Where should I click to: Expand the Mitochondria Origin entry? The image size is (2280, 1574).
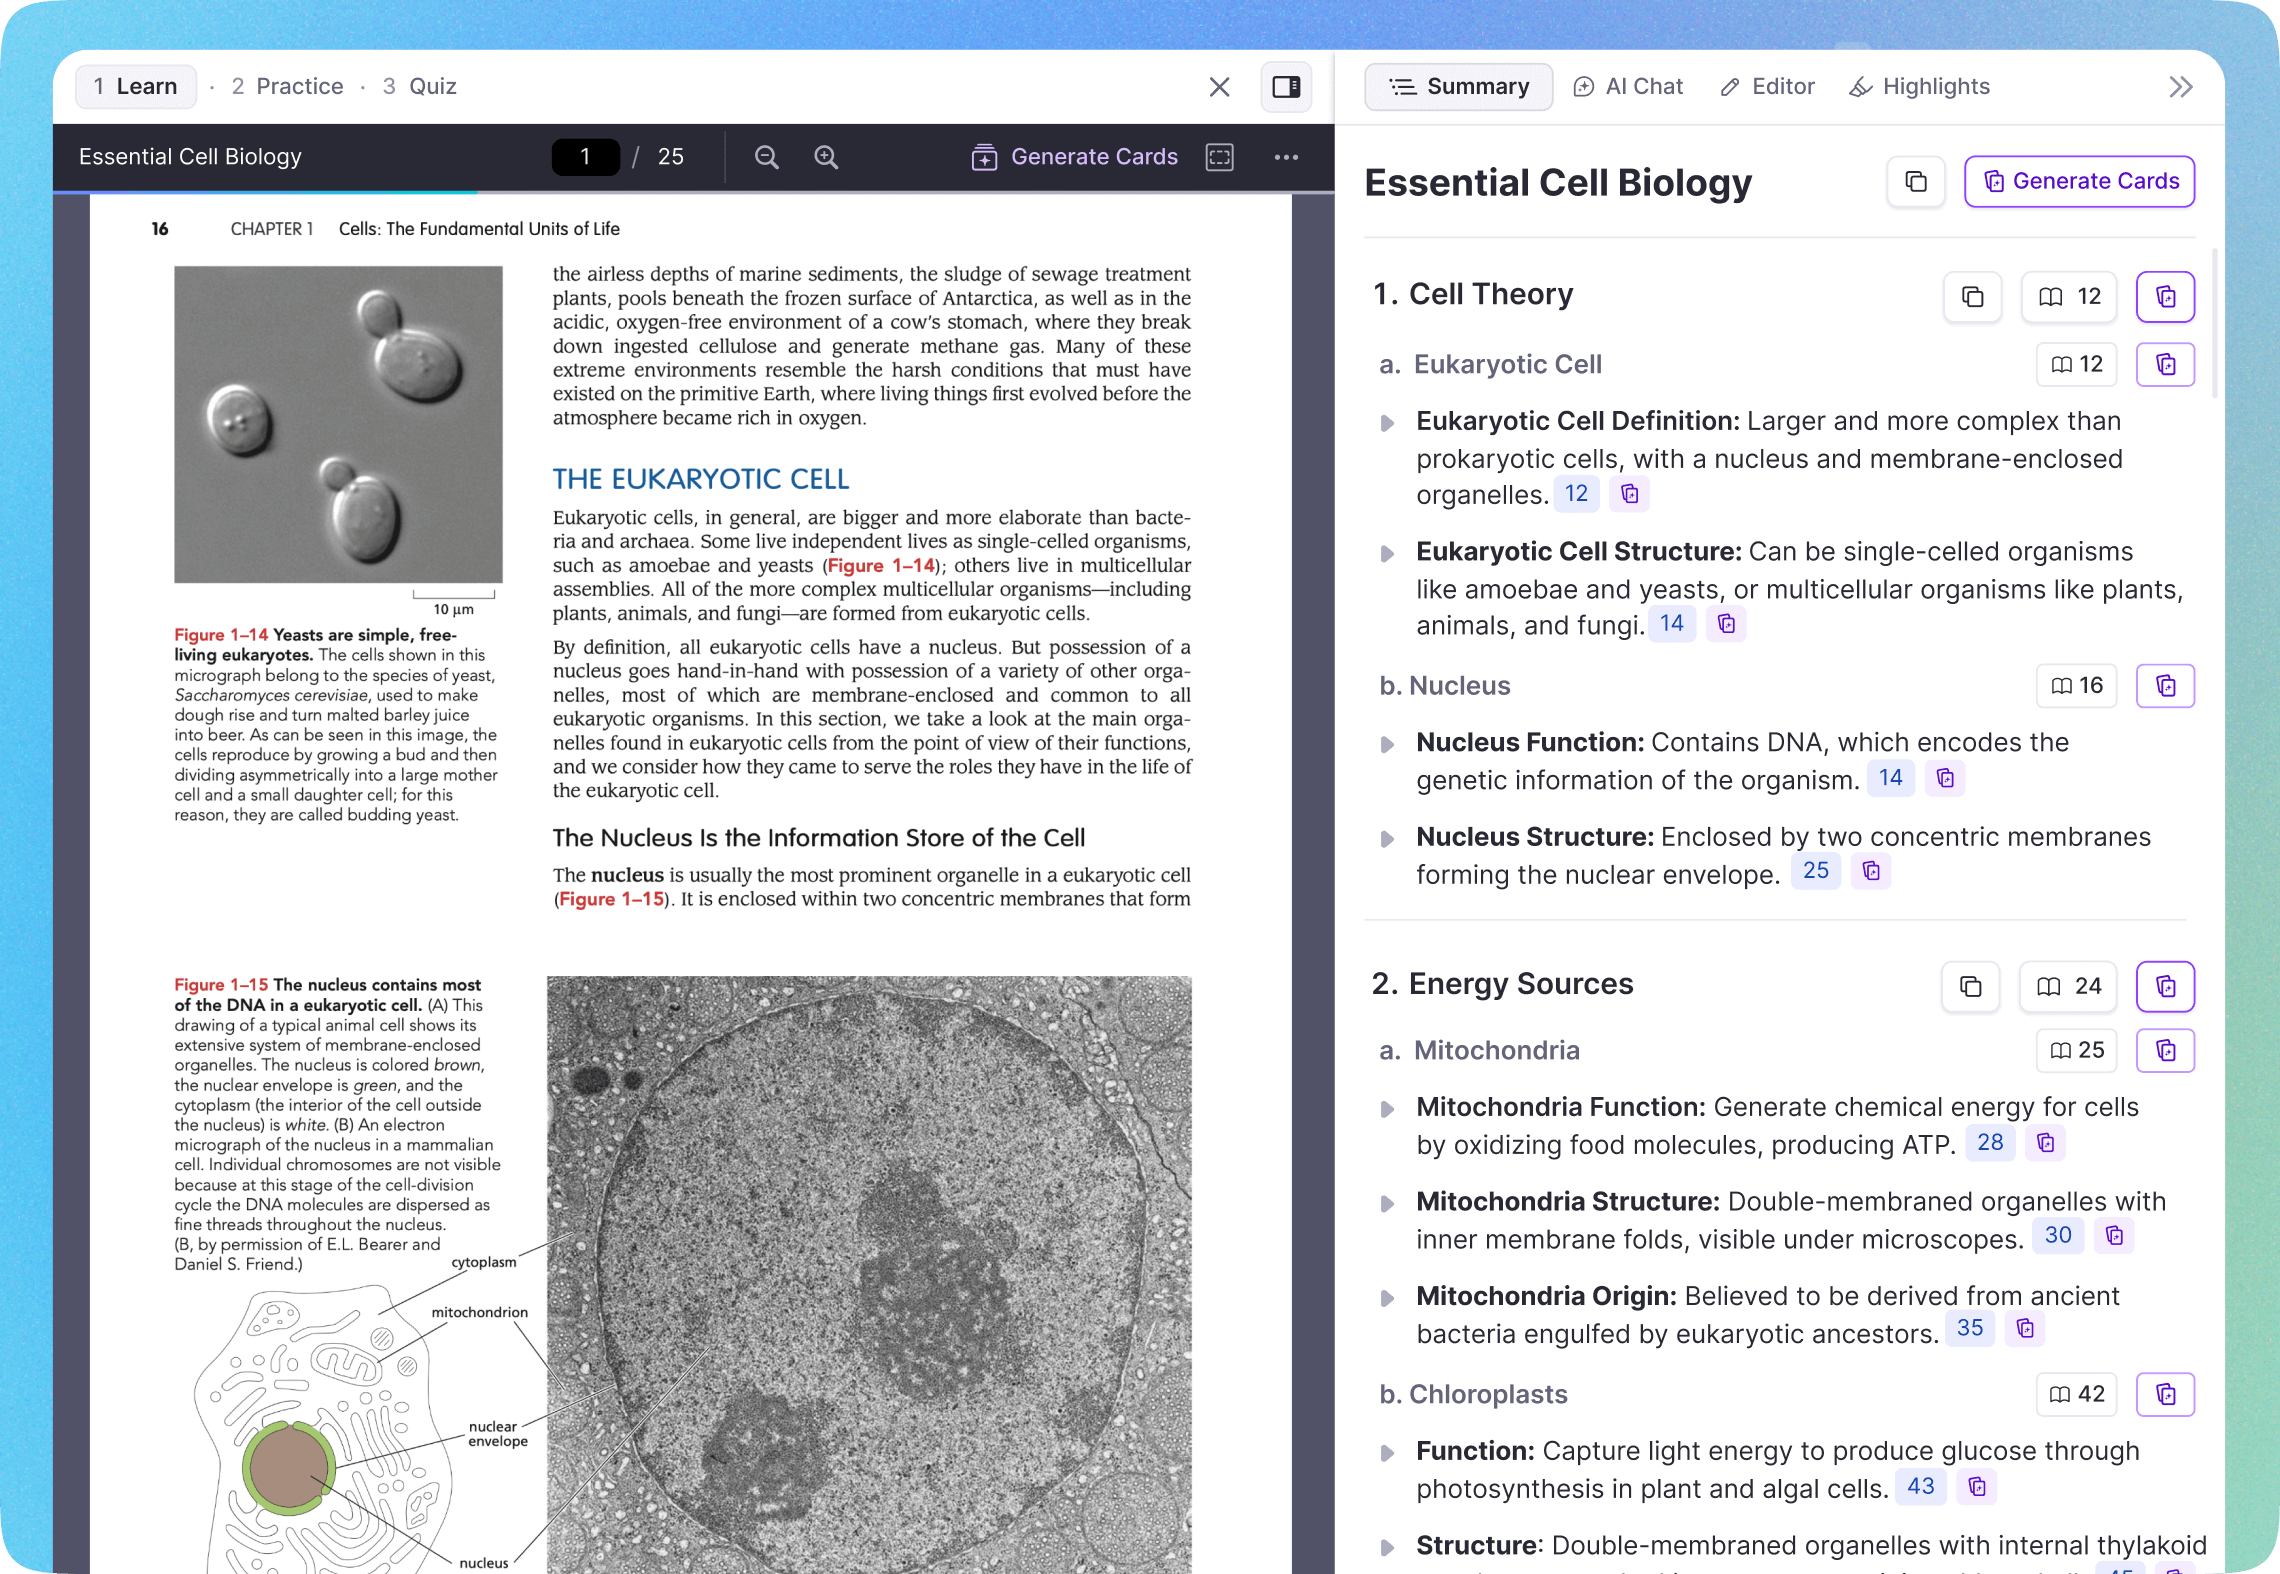click(1387, 1296)
